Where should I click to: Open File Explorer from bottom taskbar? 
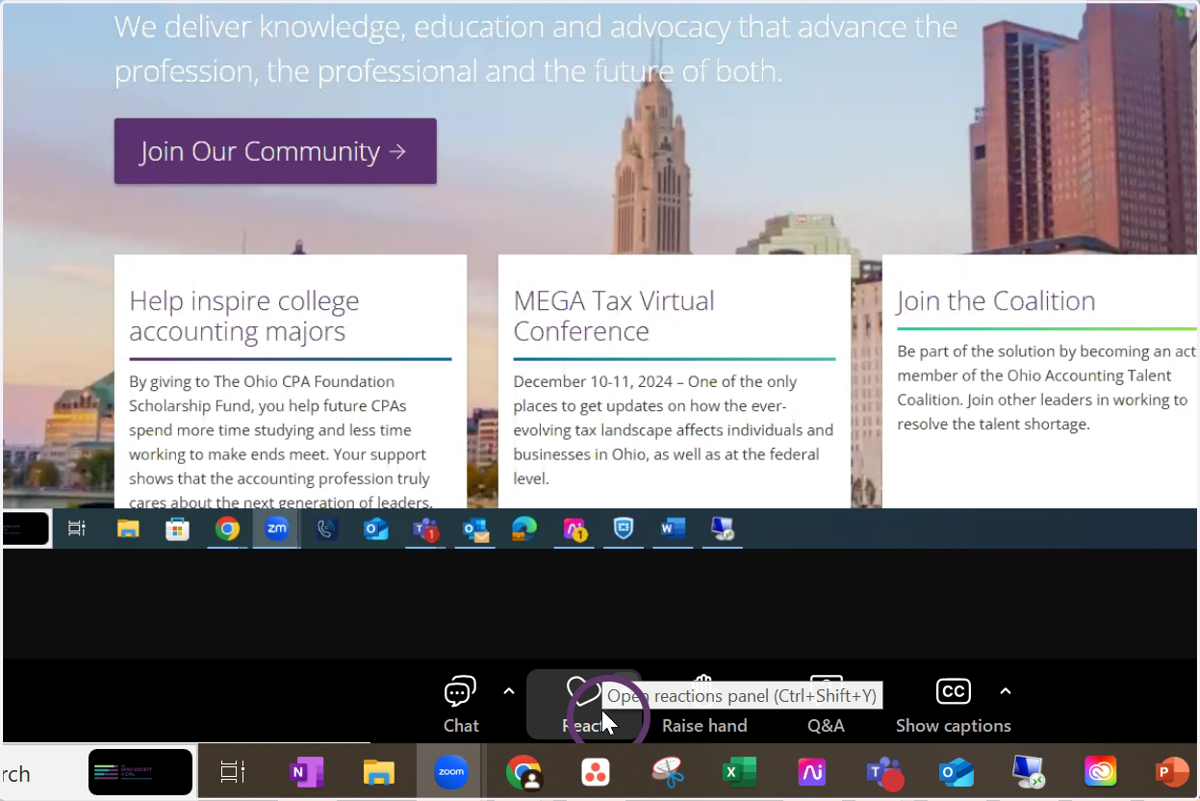pyautogui.click(x=379, y=772)
